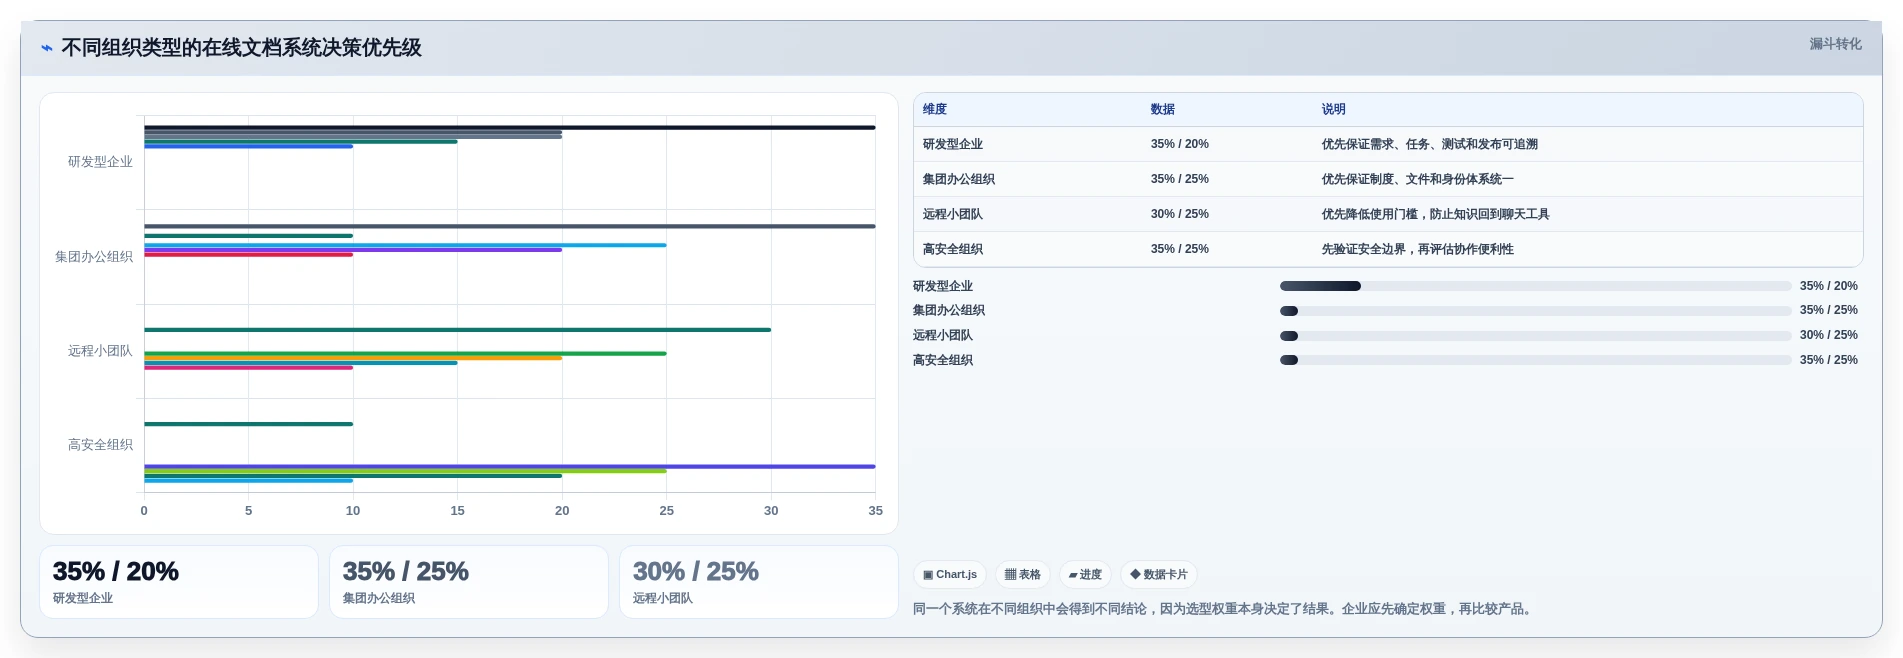Click 优先保证制度、文件和身份体系统一 description
The height and width of the screenshot is (658, 1903).
pyautogui.click(x=1418, y=179)
